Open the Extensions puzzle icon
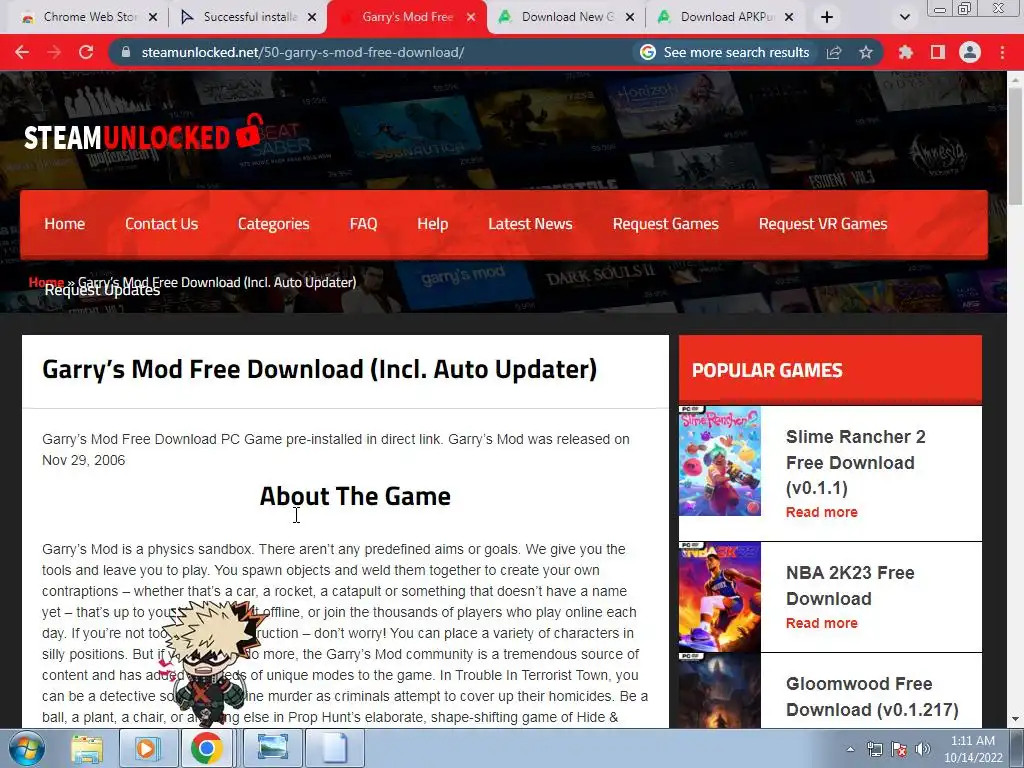 906,52
